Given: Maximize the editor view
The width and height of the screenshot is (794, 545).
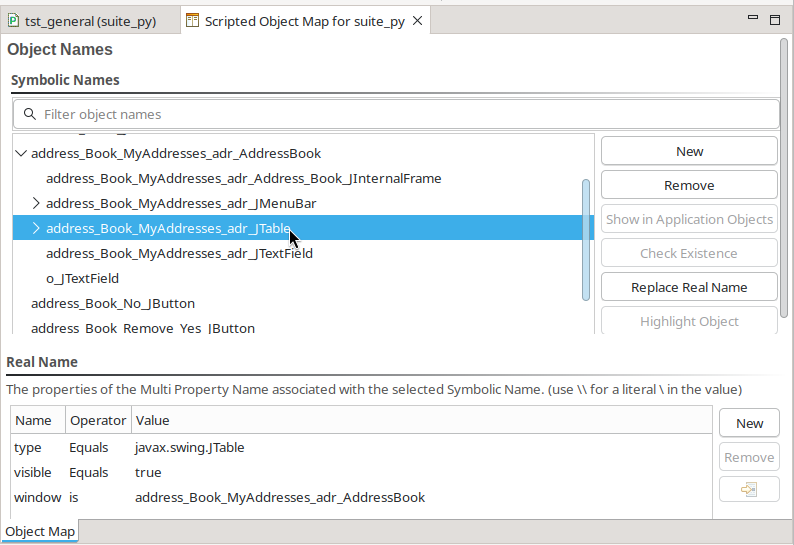Looking at the screenshot, I should (x=775, y=19).
